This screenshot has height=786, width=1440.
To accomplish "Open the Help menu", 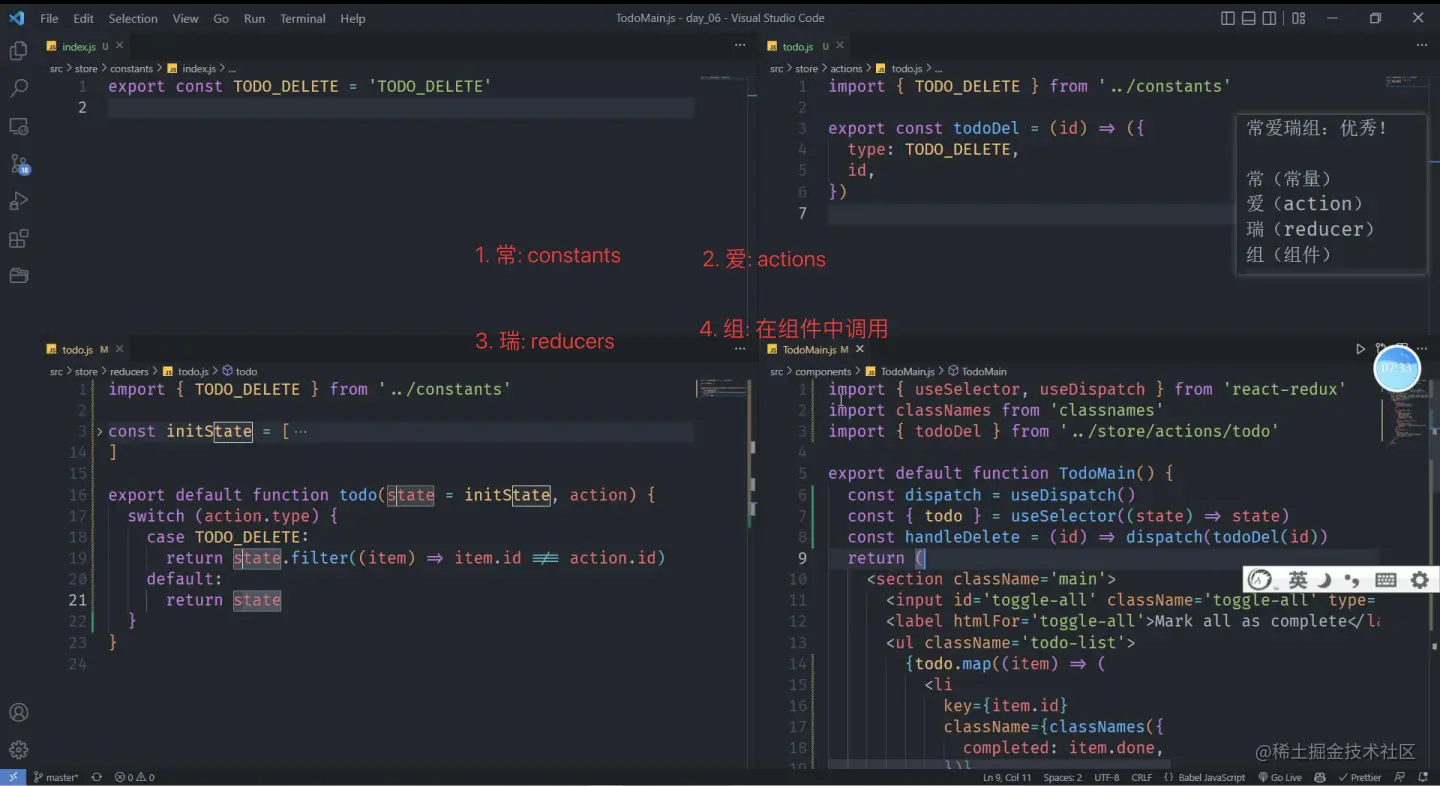I will click(352, 18).
